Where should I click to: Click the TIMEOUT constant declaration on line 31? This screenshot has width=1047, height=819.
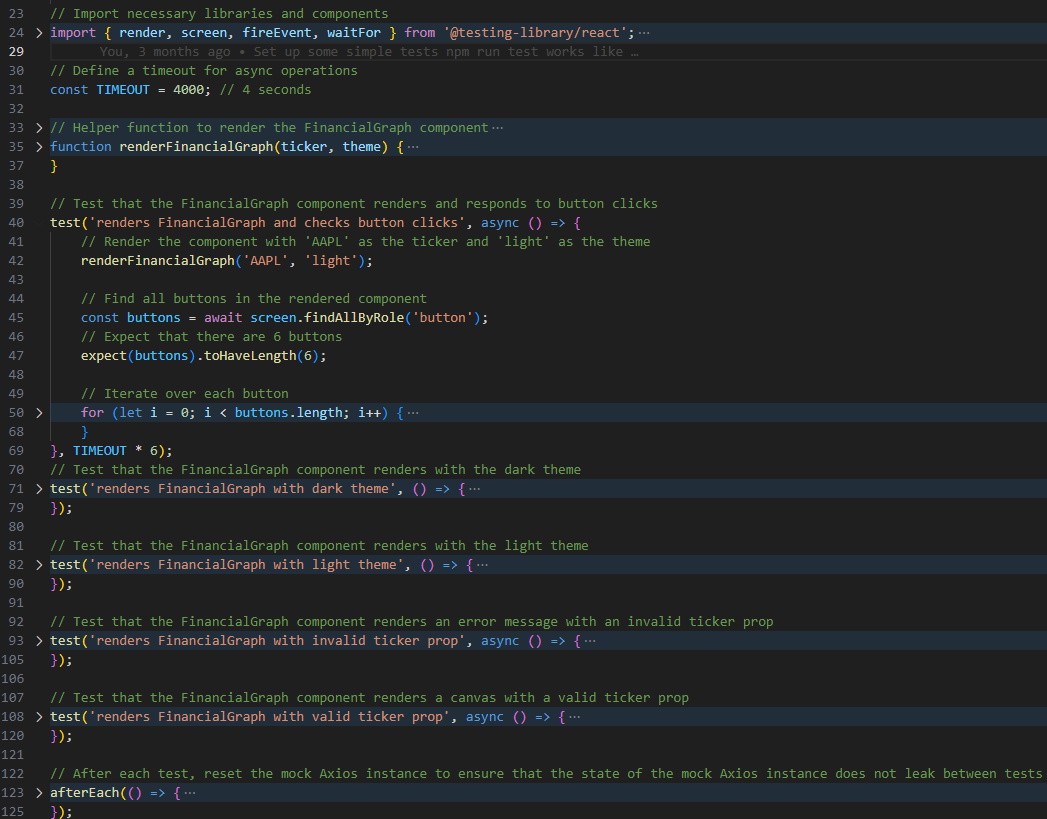pyautogui.click(x=123, y=90)
